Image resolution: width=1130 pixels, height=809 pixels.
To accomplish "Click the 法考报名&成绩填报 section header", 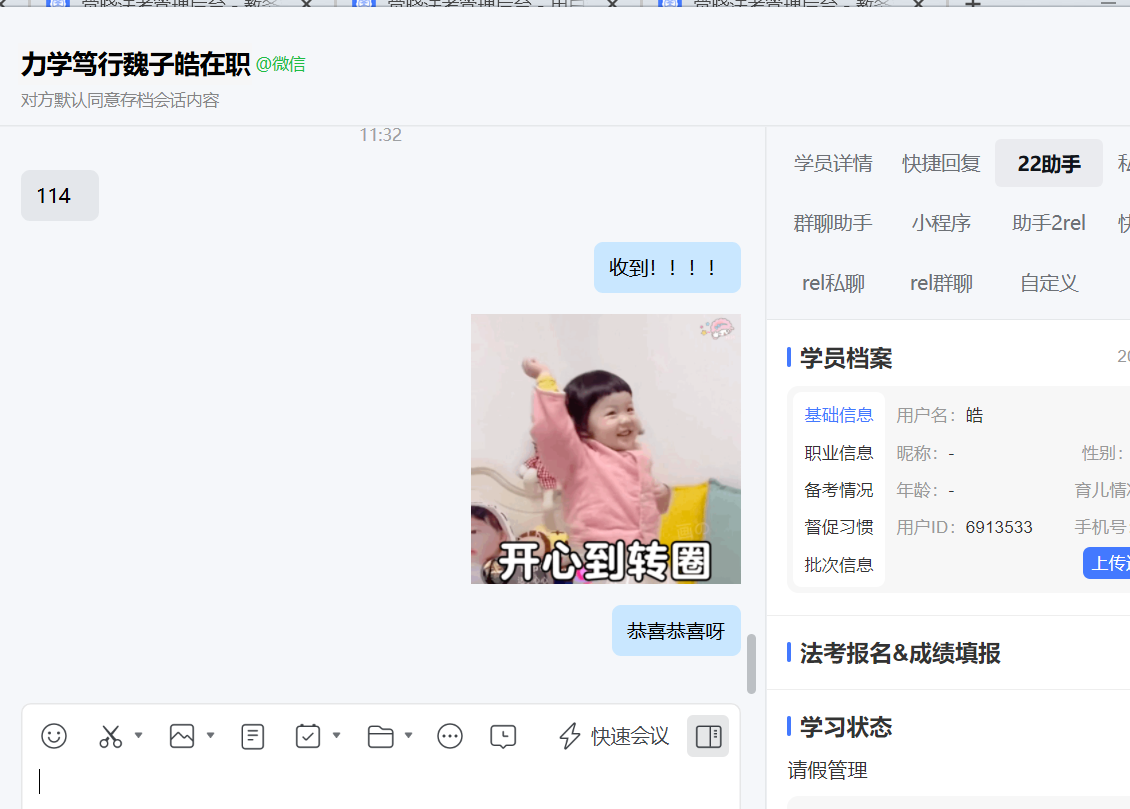I will pyautogui.click(x=900, y=653).
